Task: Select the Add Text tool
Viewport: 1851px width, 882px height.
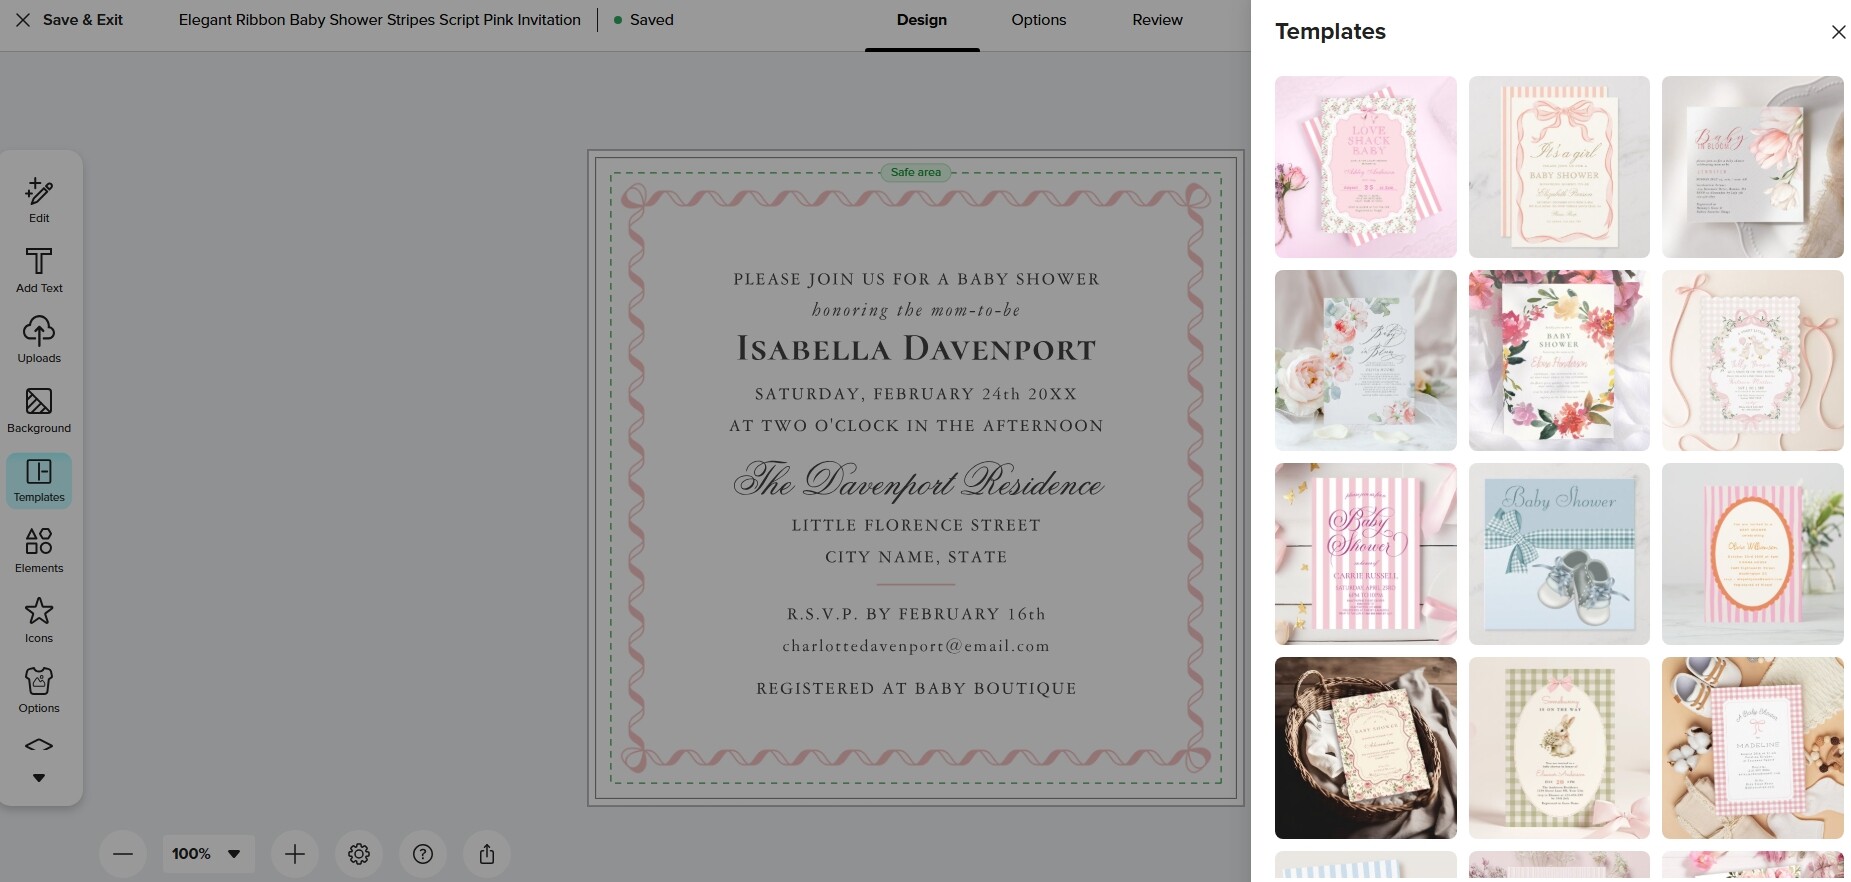Action: pyautogui.click(x=39, y=270)
